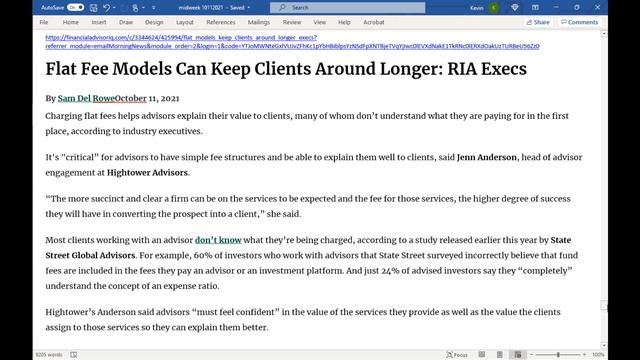
Task: Minimize the Word window
Action: point(556,7)
